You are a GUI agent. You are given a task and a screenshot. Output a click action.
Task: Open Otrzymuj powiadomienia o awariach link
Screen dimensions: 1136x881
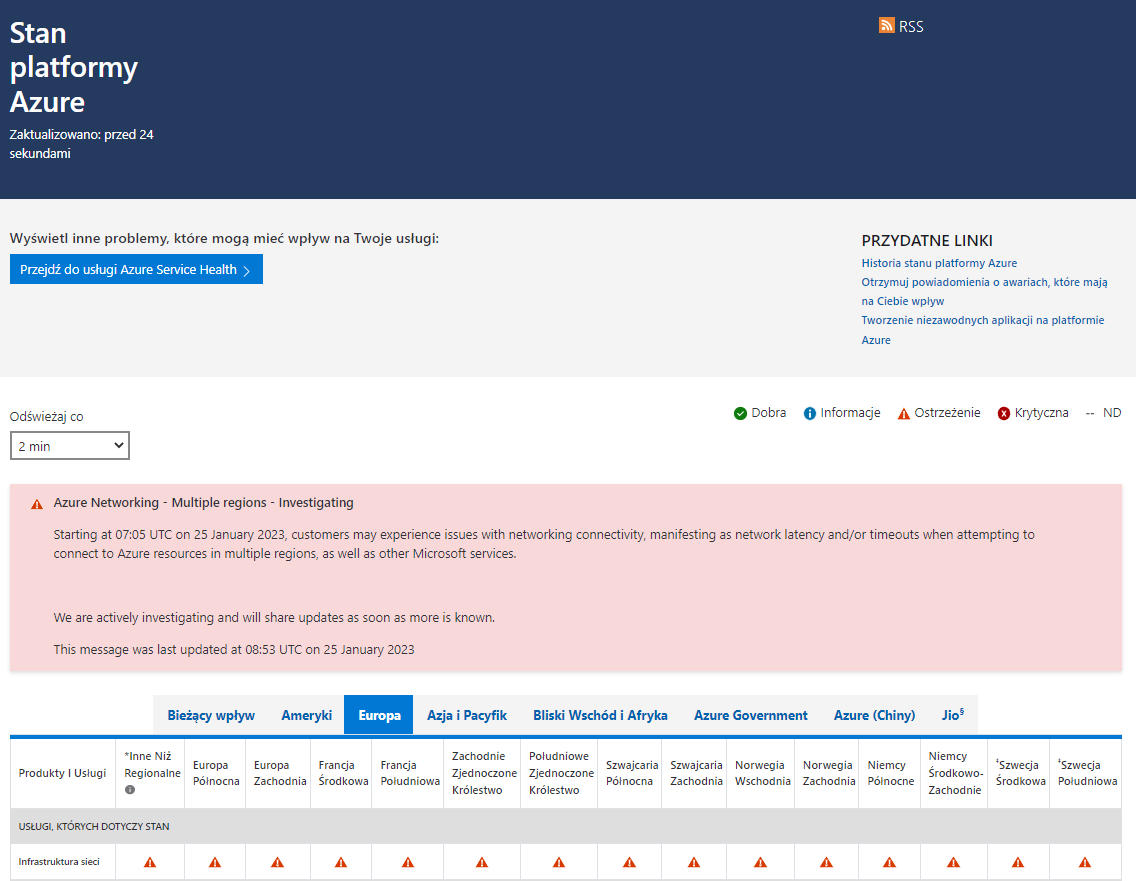coord(984,282)
